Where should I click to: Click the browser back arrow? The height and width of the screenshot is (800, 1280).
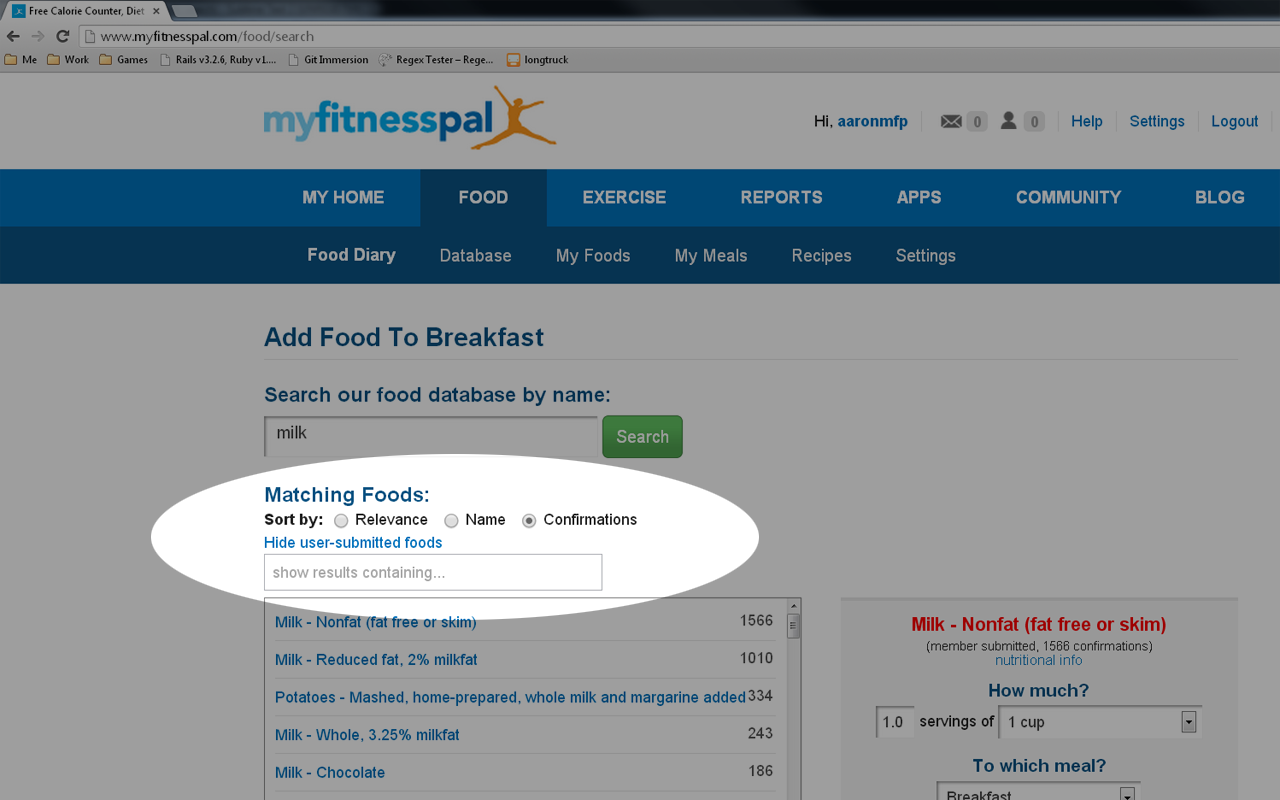tap(13, 36)
